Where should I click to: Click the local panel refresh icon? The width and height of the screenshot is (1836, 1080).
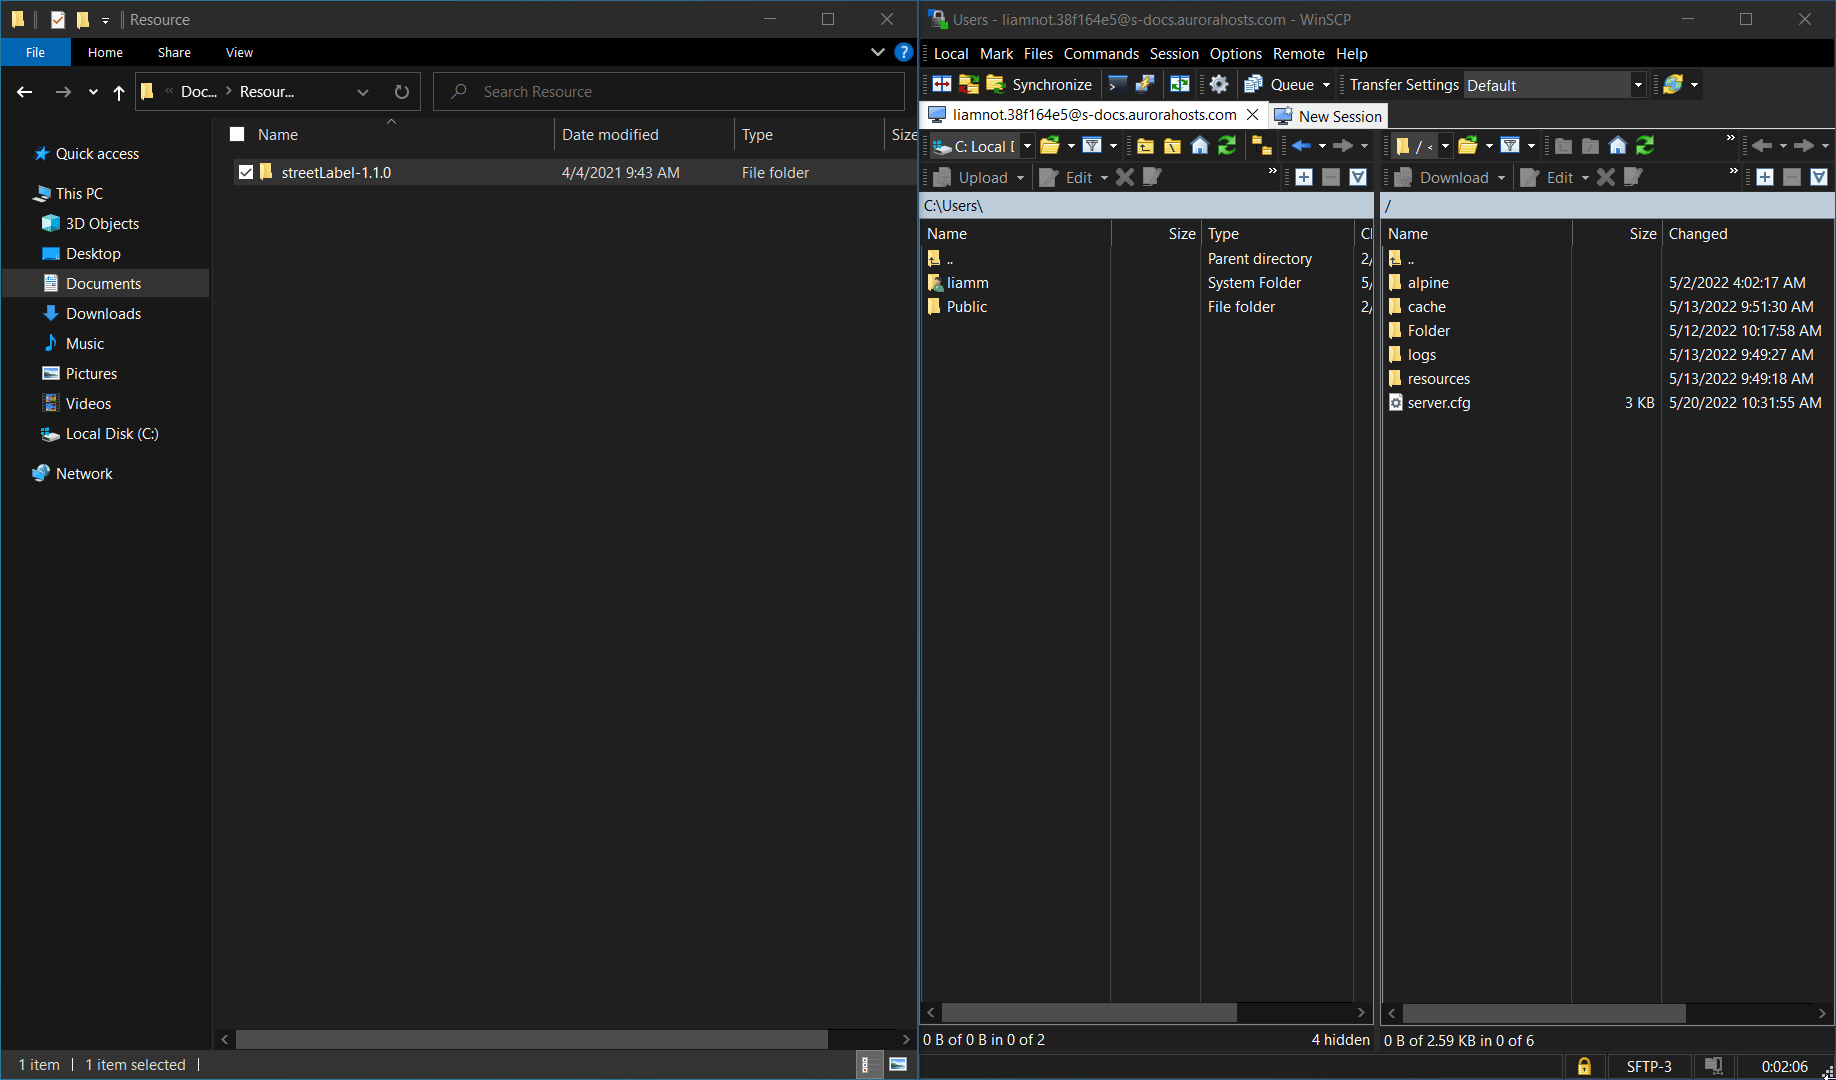coord(1227,146)
